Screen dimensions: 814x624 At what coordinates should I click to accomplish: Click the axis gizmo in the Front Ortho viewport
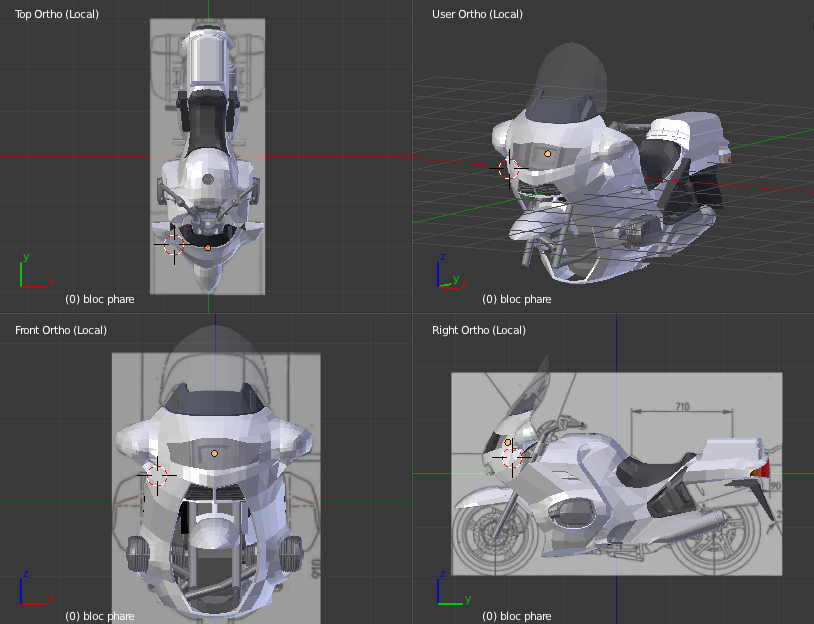click(32, 591)
